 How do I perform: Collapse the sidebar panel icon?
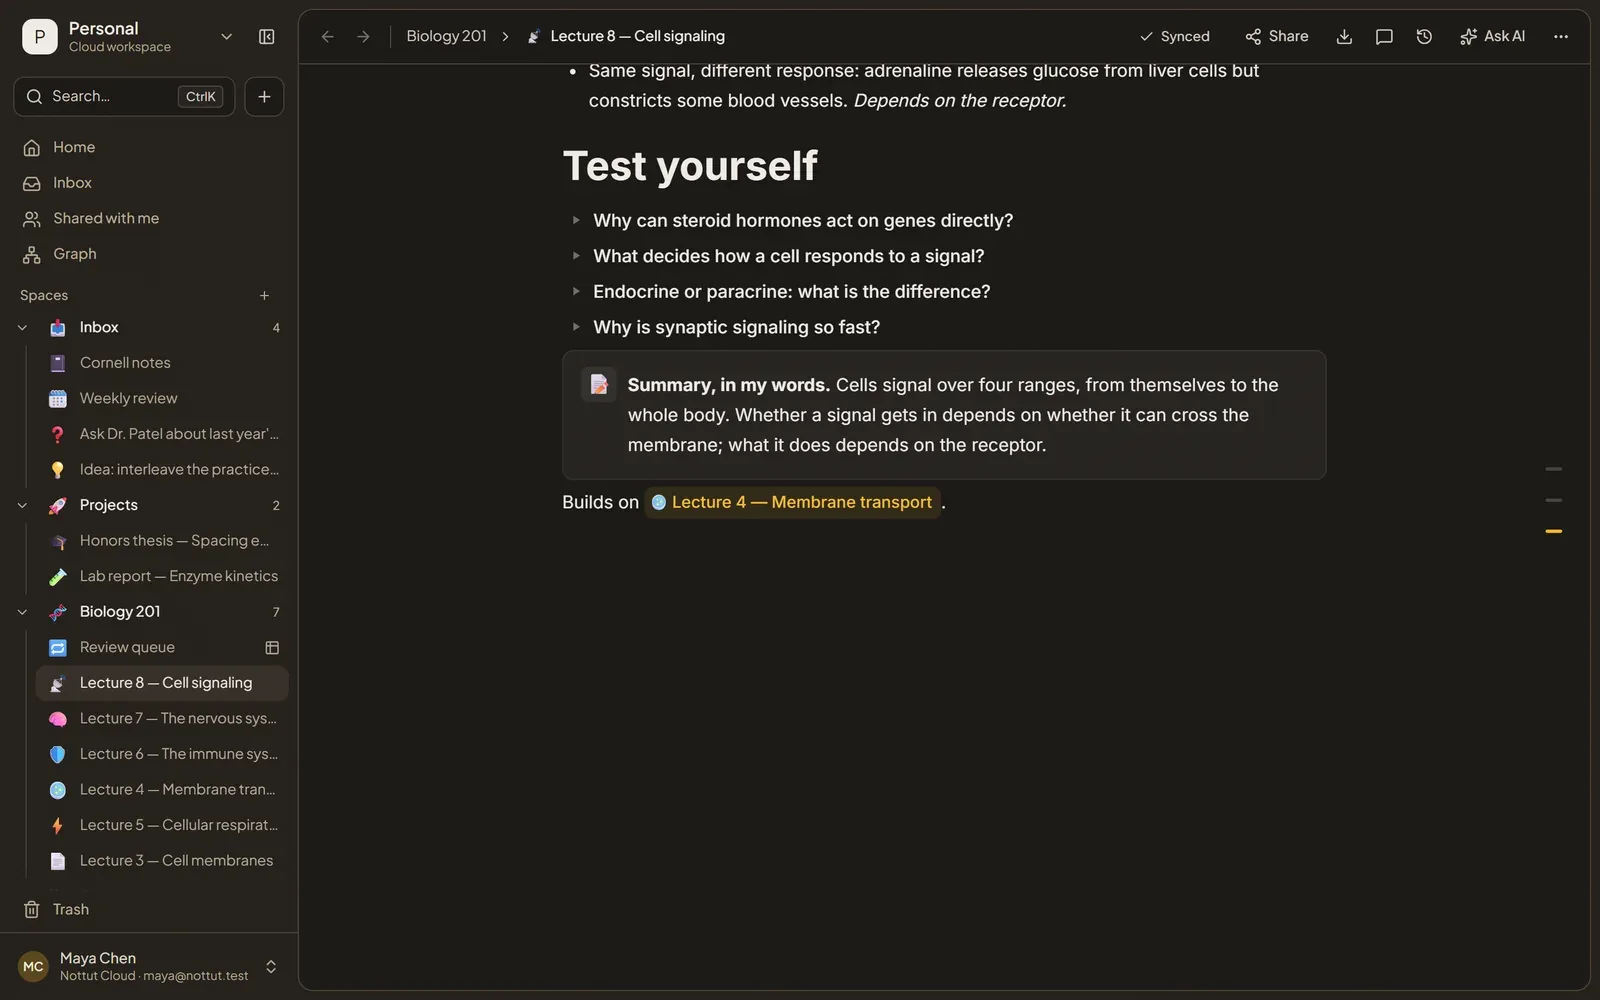tap(267, 37)
